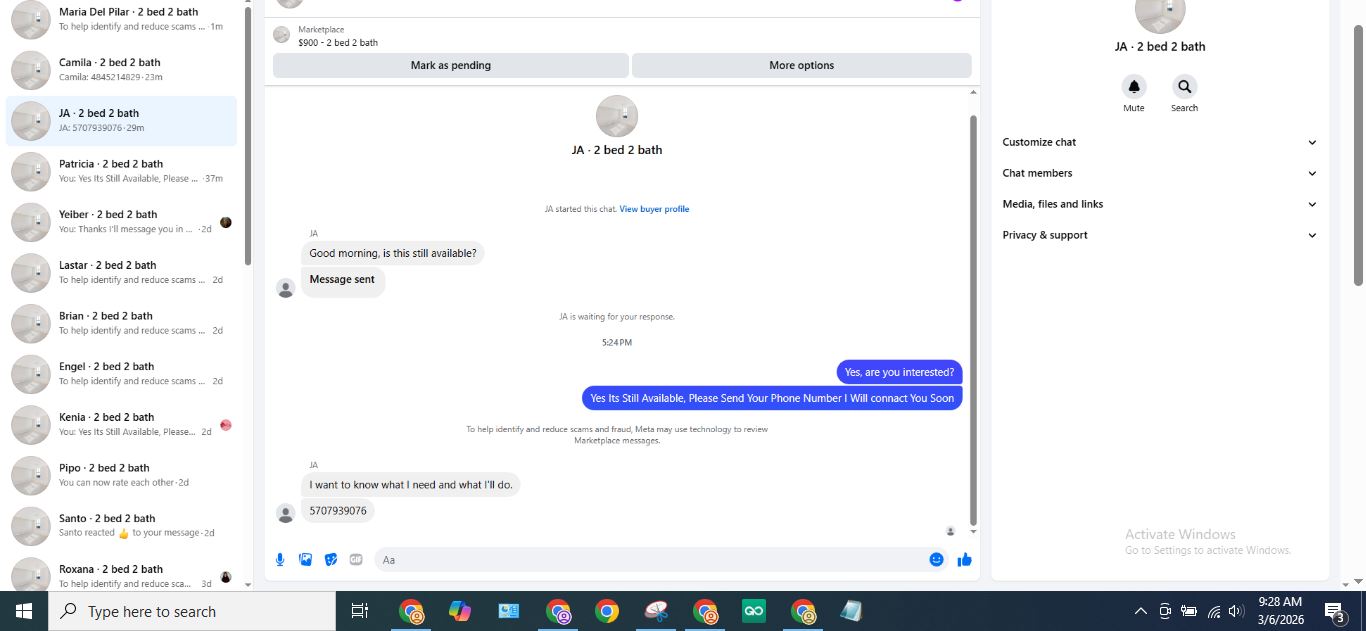The image size is (1366, 631).
Task: Click the Mark as pending button
Action: point(451,65)
